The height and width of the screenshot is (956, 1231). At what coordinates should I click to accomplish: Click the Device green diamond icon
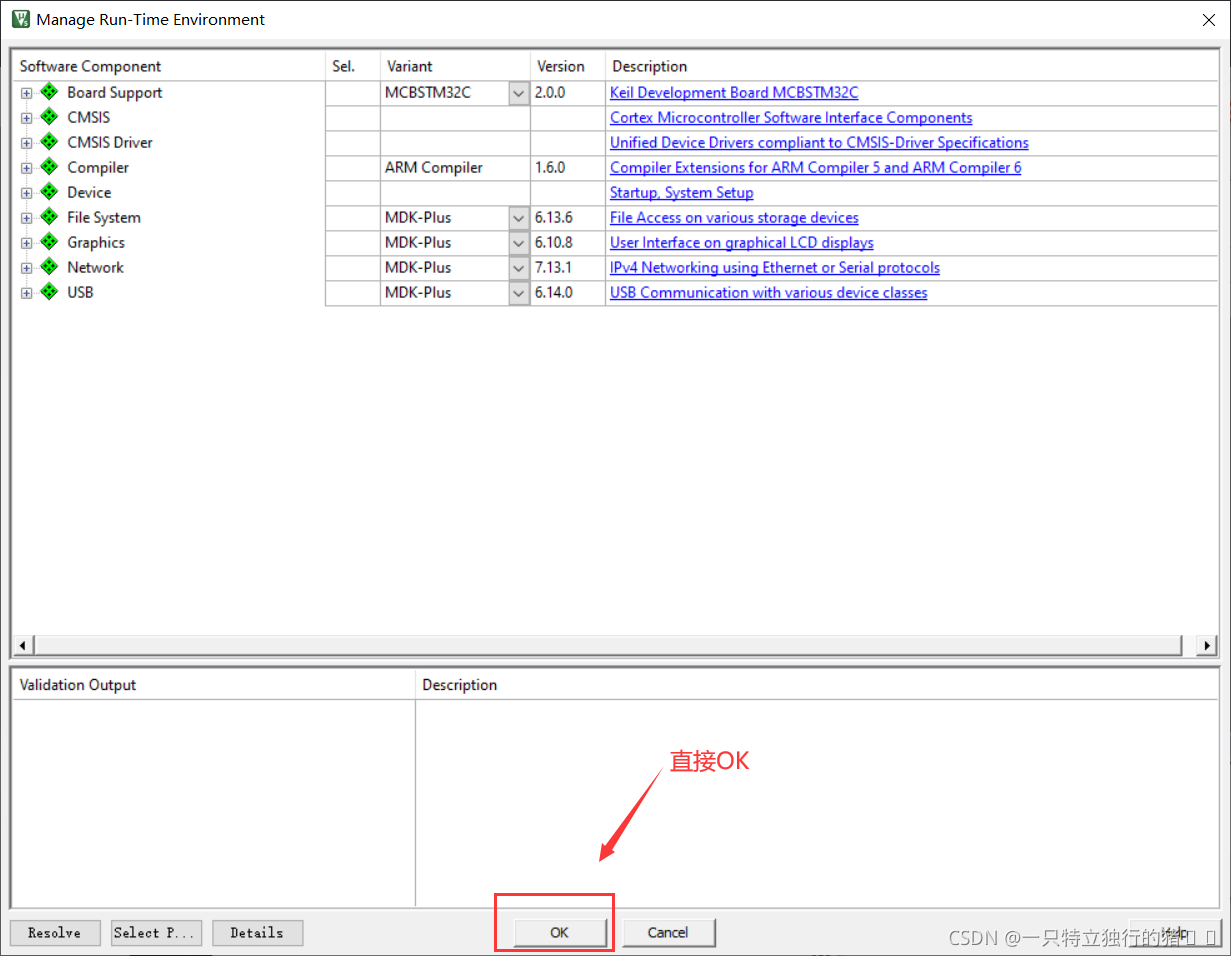point(49,192)
